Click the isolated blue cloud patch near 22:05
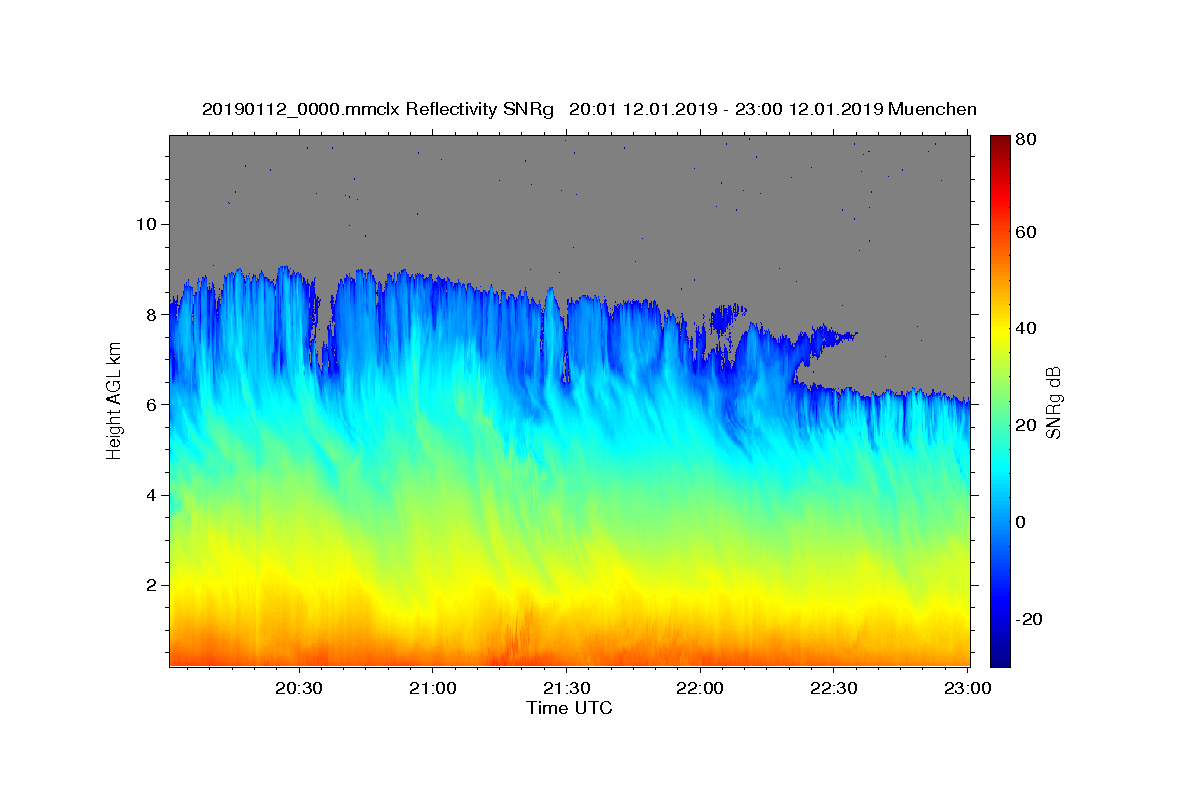 (728, 318)
